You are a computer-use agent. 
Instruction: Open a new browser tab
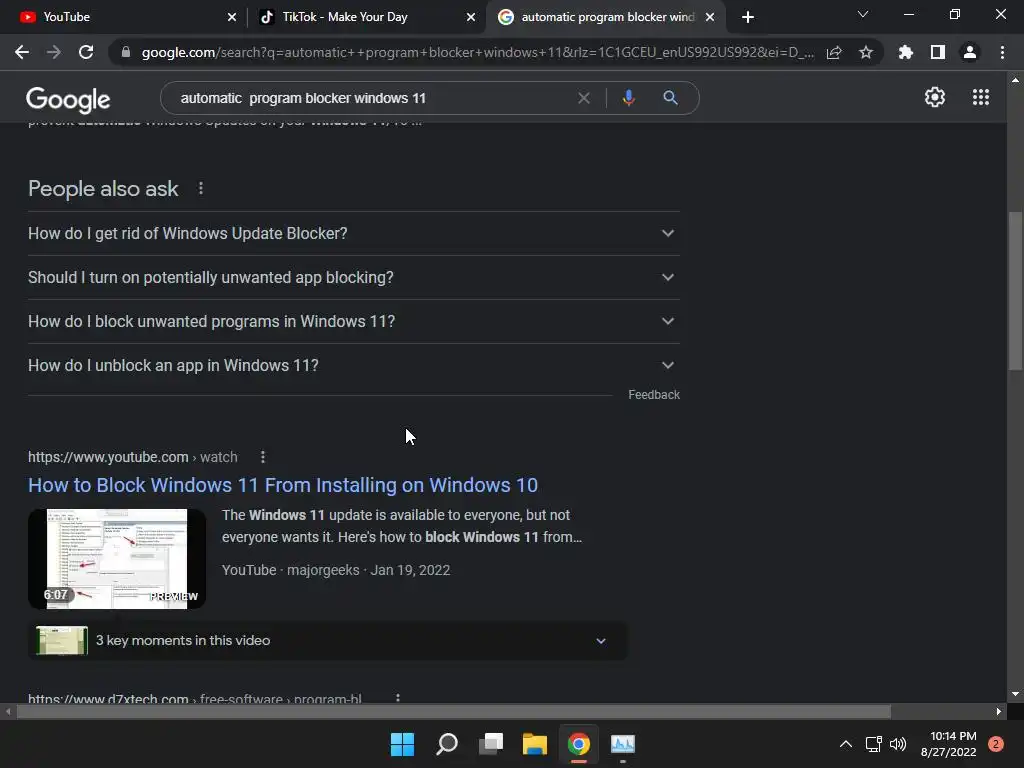pyautogui.click(x=748, y=17)
